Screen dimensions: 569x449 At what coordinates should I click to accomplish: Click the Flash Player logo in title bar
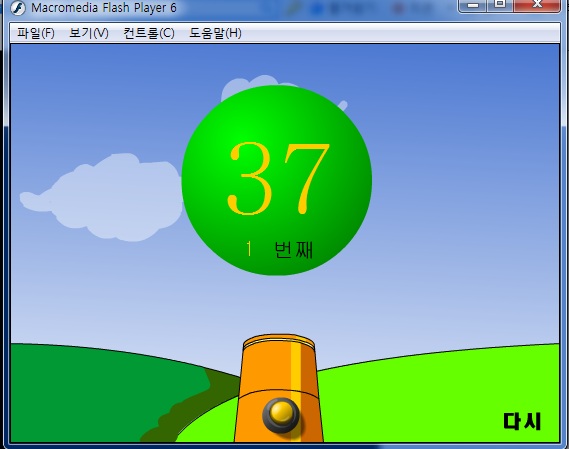pyautogui.click(x=17, y=8)
